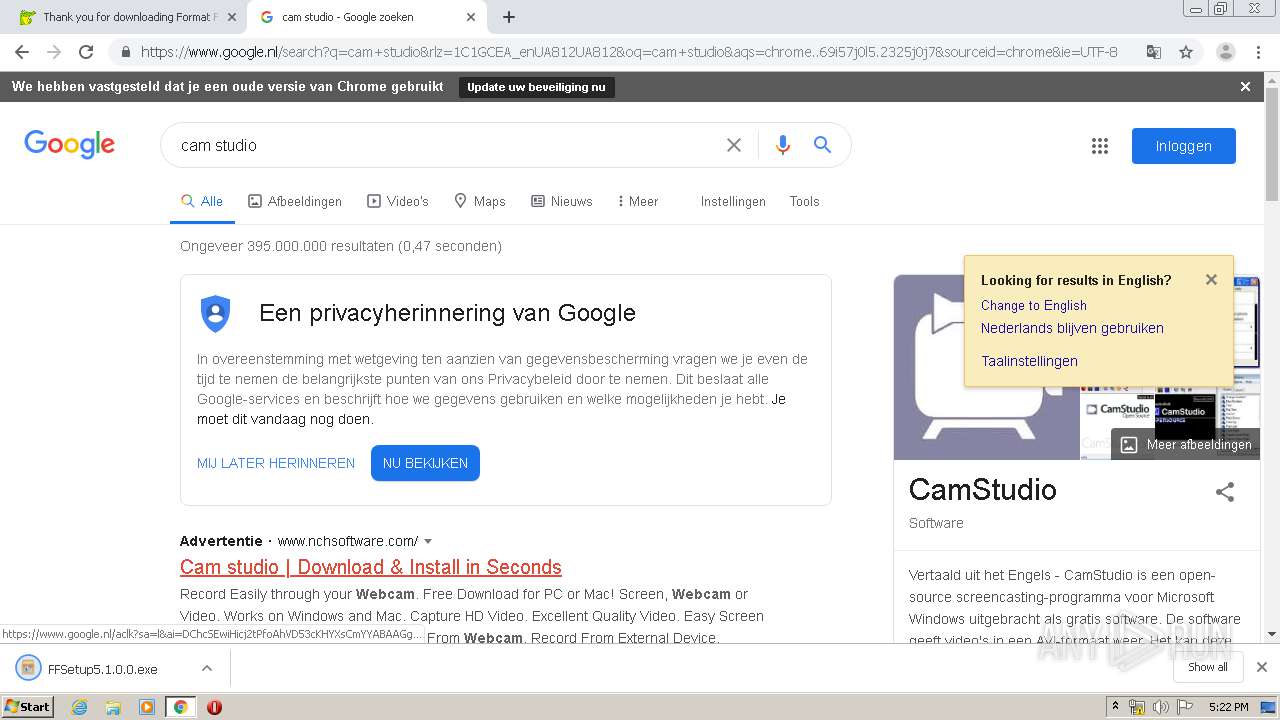1280x720 pixels.
Task: Select the Chrome taskbar icon
Action: (180, 707)
